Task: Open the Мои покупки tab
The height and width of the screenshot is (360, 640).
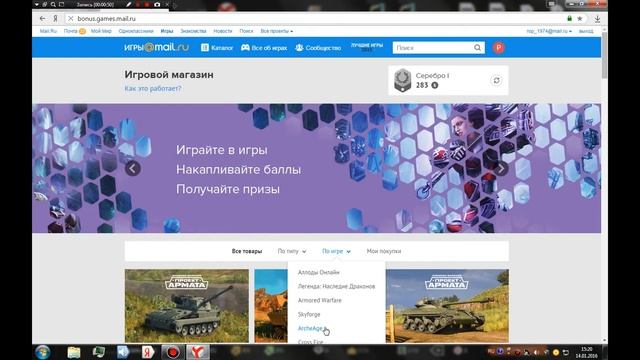Action: (x=384, y=251)
